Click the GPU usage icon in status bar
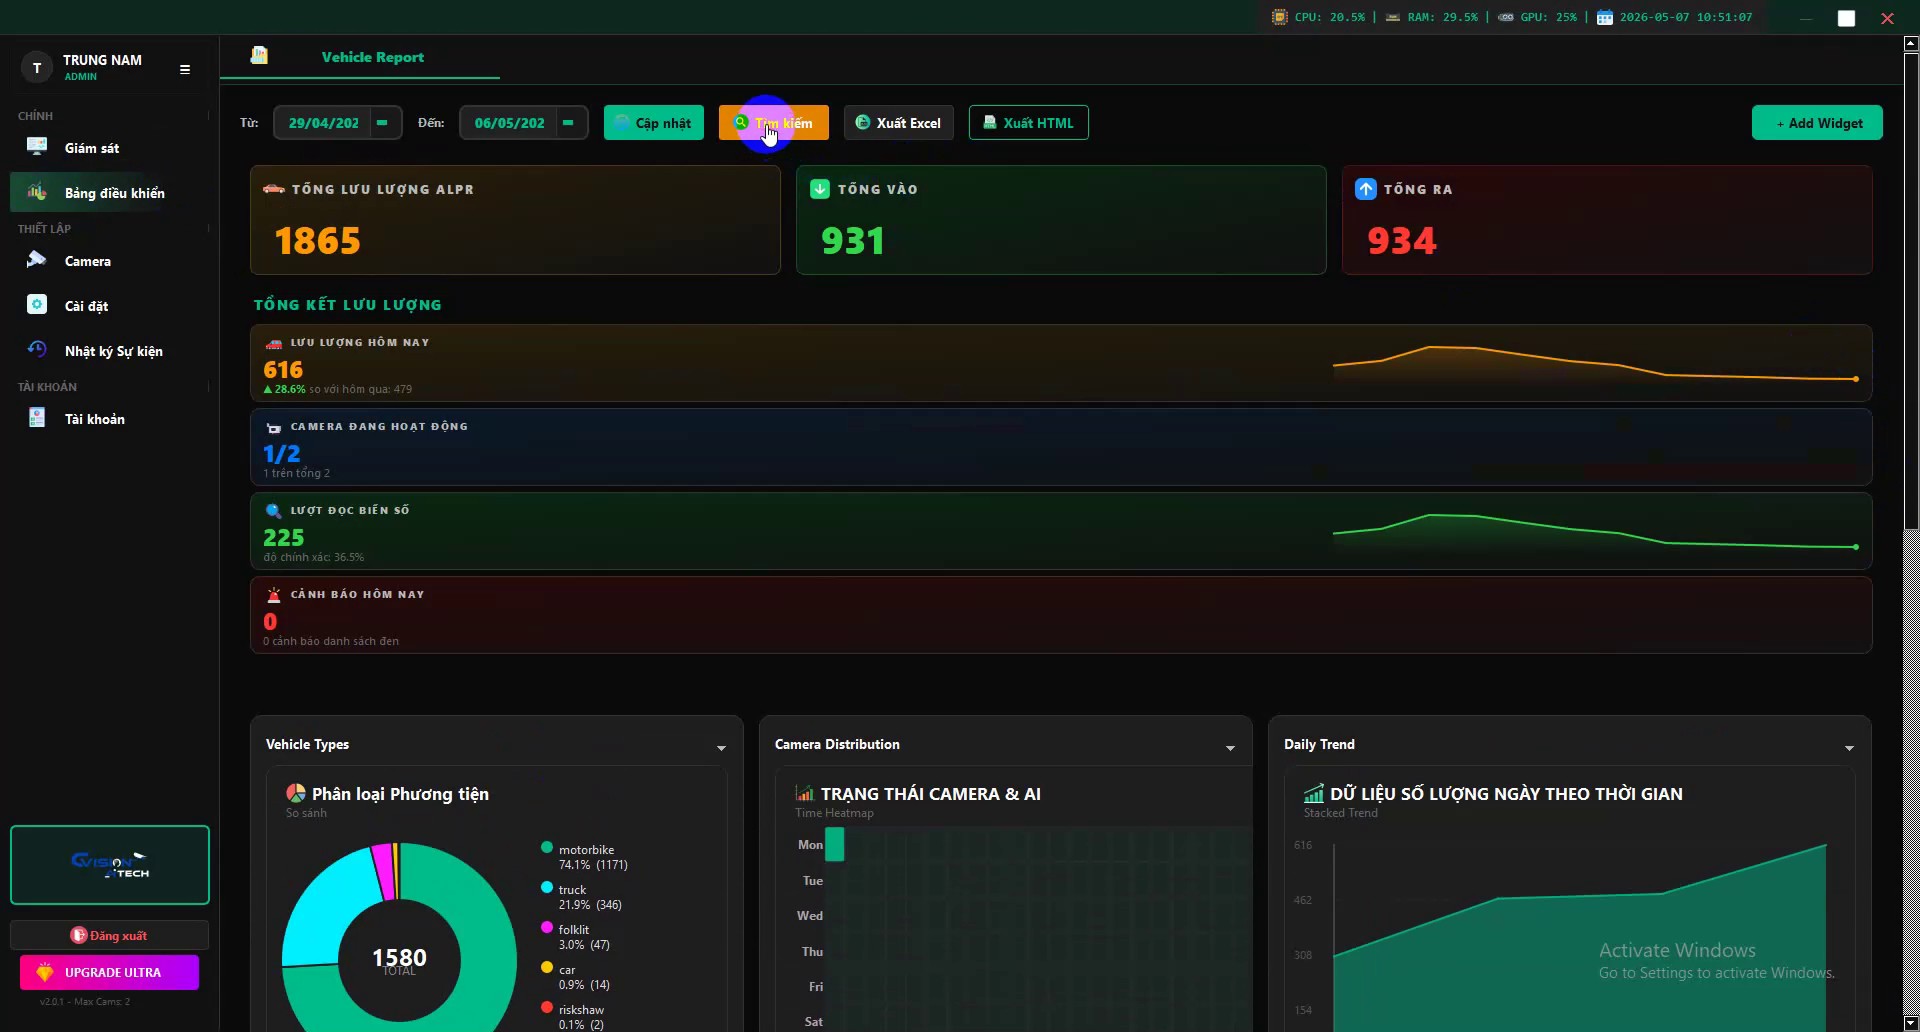1920x1032 pixels. pyautogui.click(x=1505, y=17)
